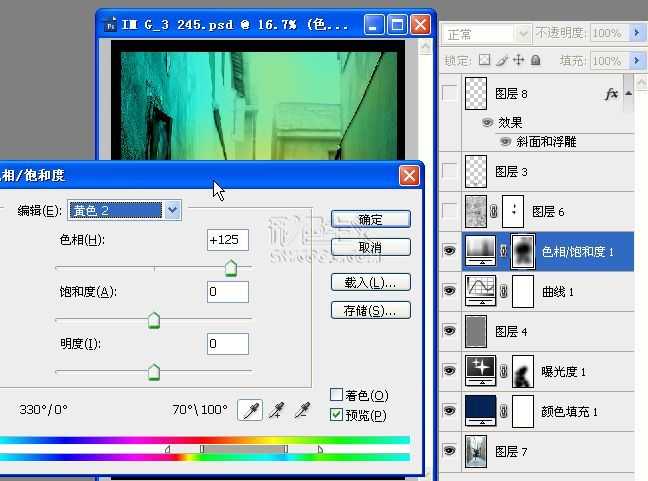The height and width of the screenshot is (481, 648).
Task: Open the 编辑 dropdown showing 黄色 2
Action: [124, 210]
